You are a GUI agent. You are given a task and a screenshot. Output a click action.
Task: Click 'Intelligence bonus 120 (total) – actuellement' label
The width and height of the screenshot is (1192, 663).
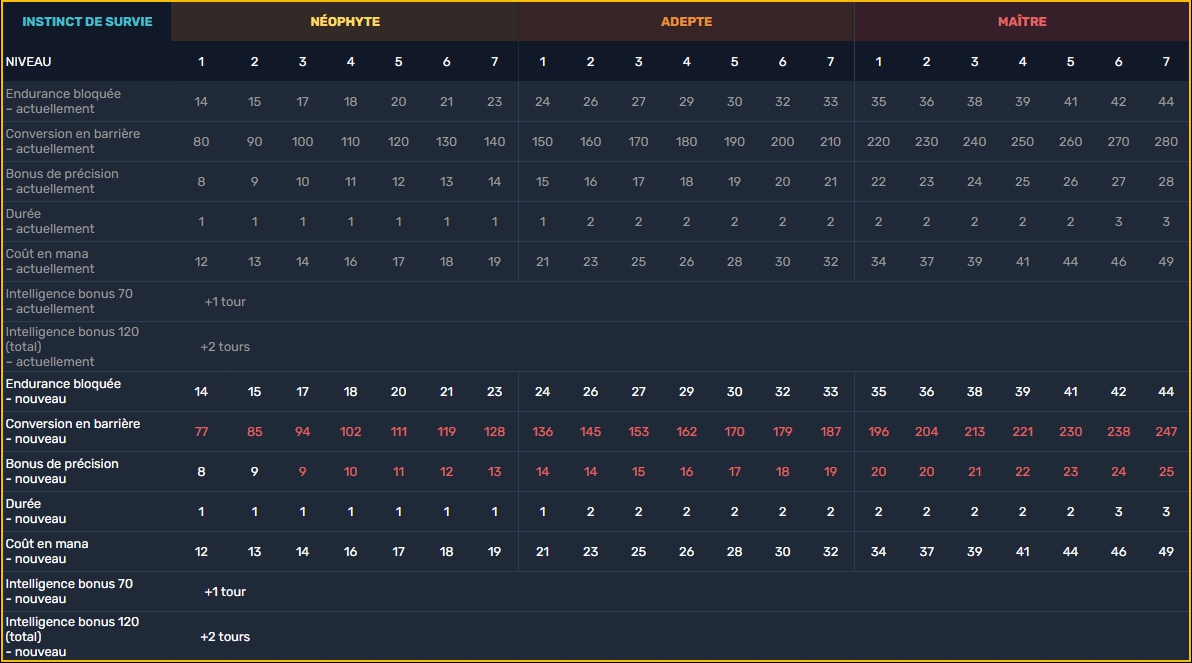coord(72,347)
